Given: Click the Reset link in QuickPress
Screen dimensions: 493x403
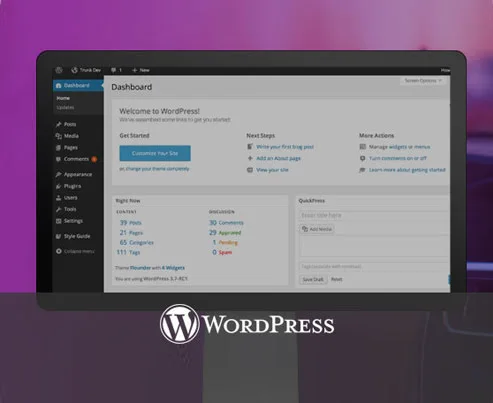Looking at the screenshot, I should 337,279.
